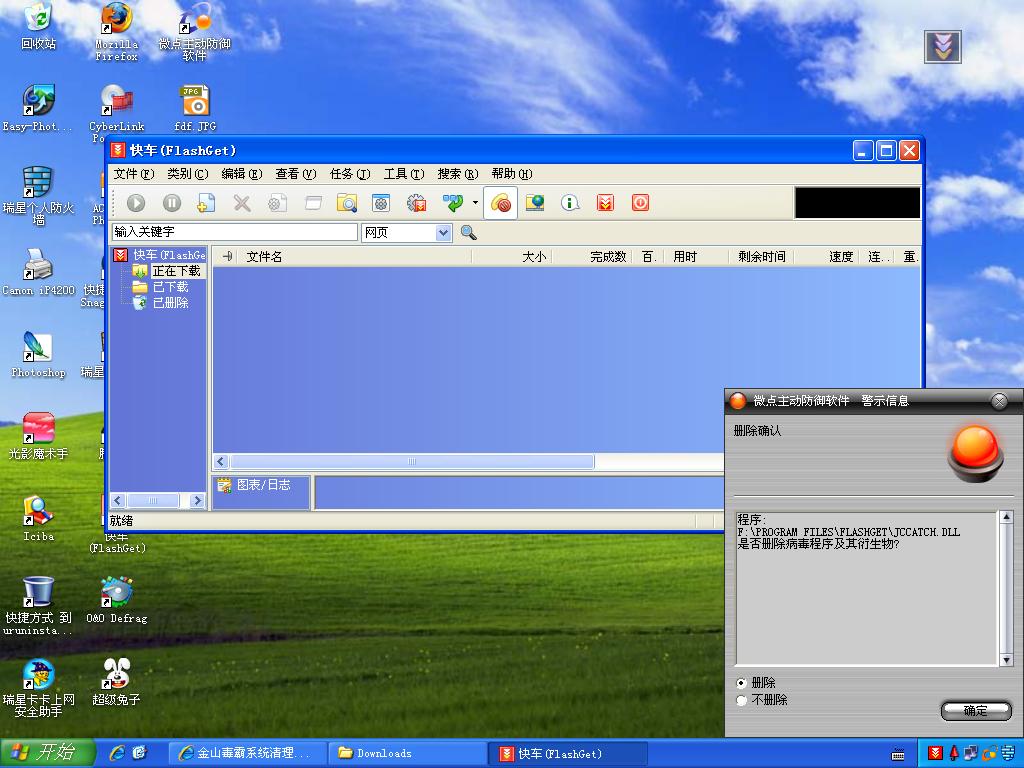Switch to 金山毒霸系统清理 taskbar window
The height and width of the screenshot is (768, 1024).
pyautogui.click(x=248, y=753)
